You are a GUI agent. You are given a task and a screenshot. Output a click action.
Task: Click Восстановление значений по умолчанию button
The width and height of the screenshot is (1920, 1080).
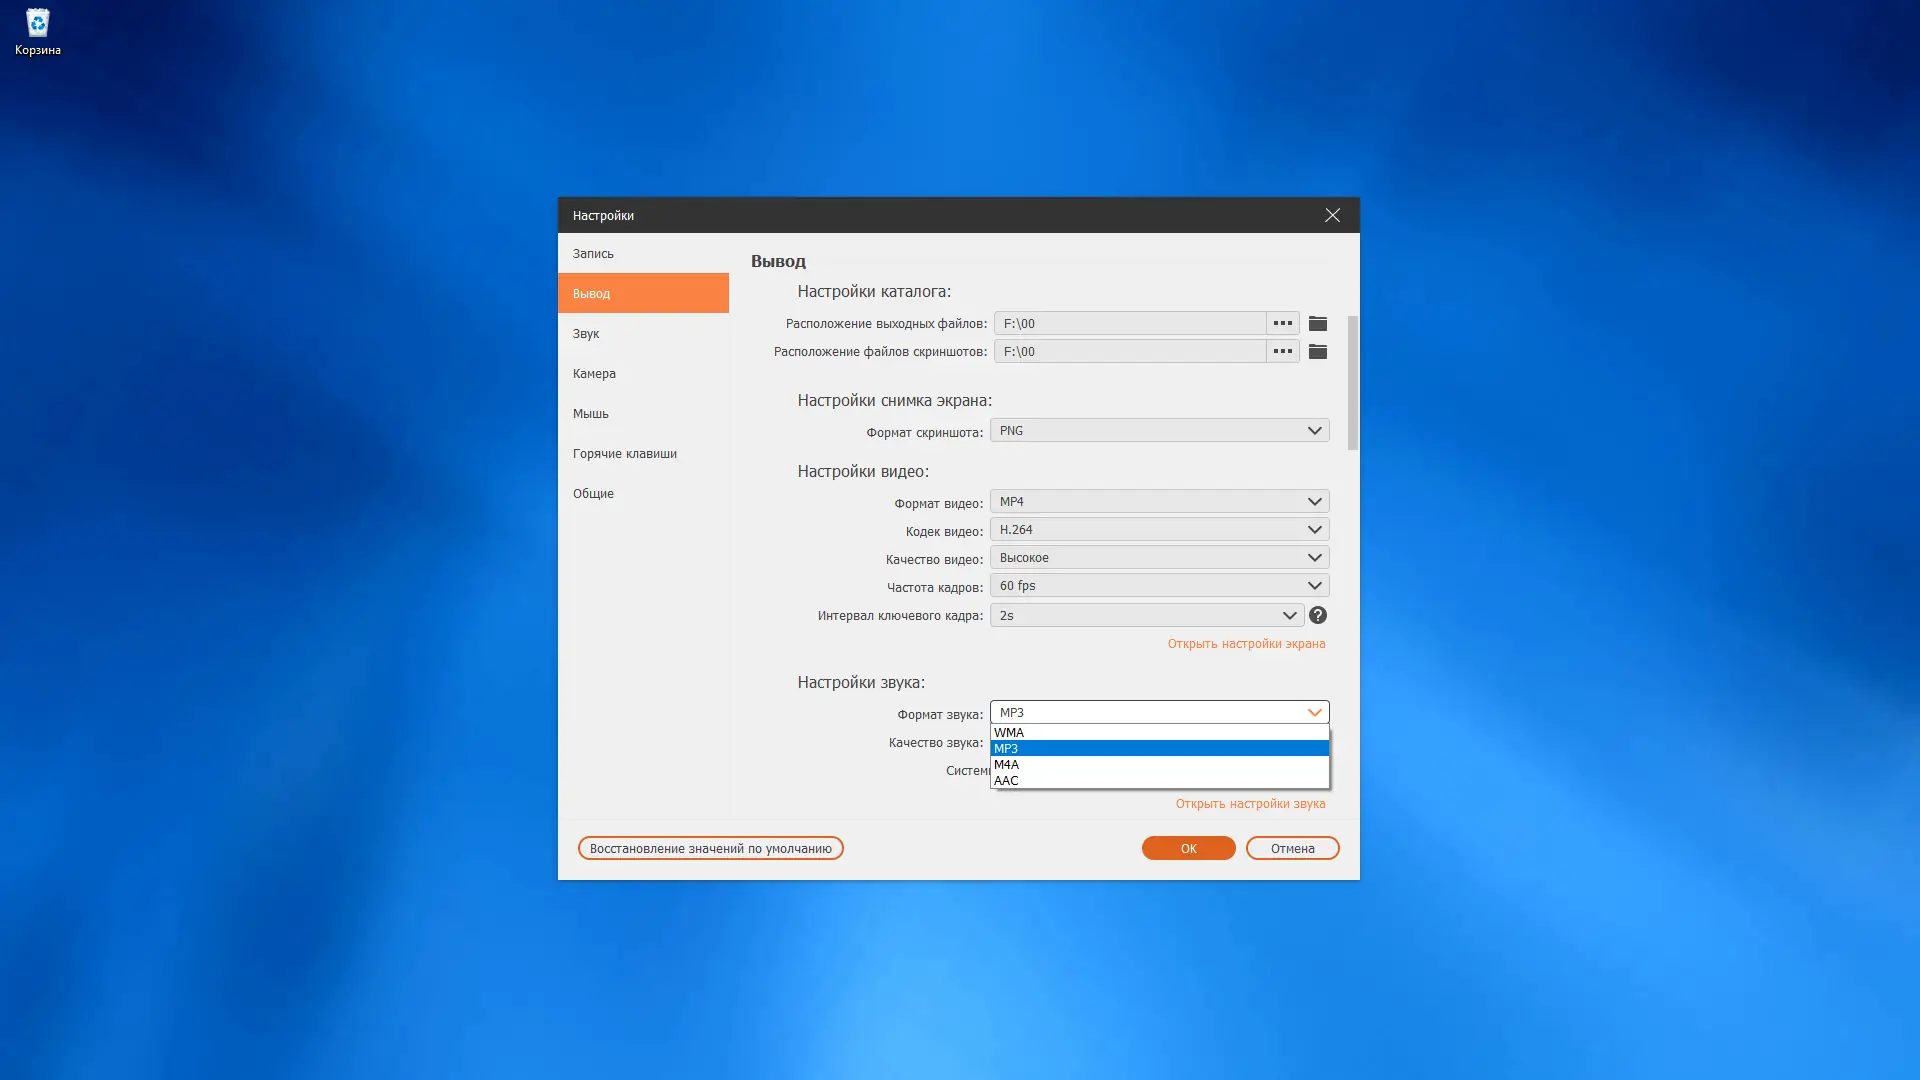tap(710, 848)
